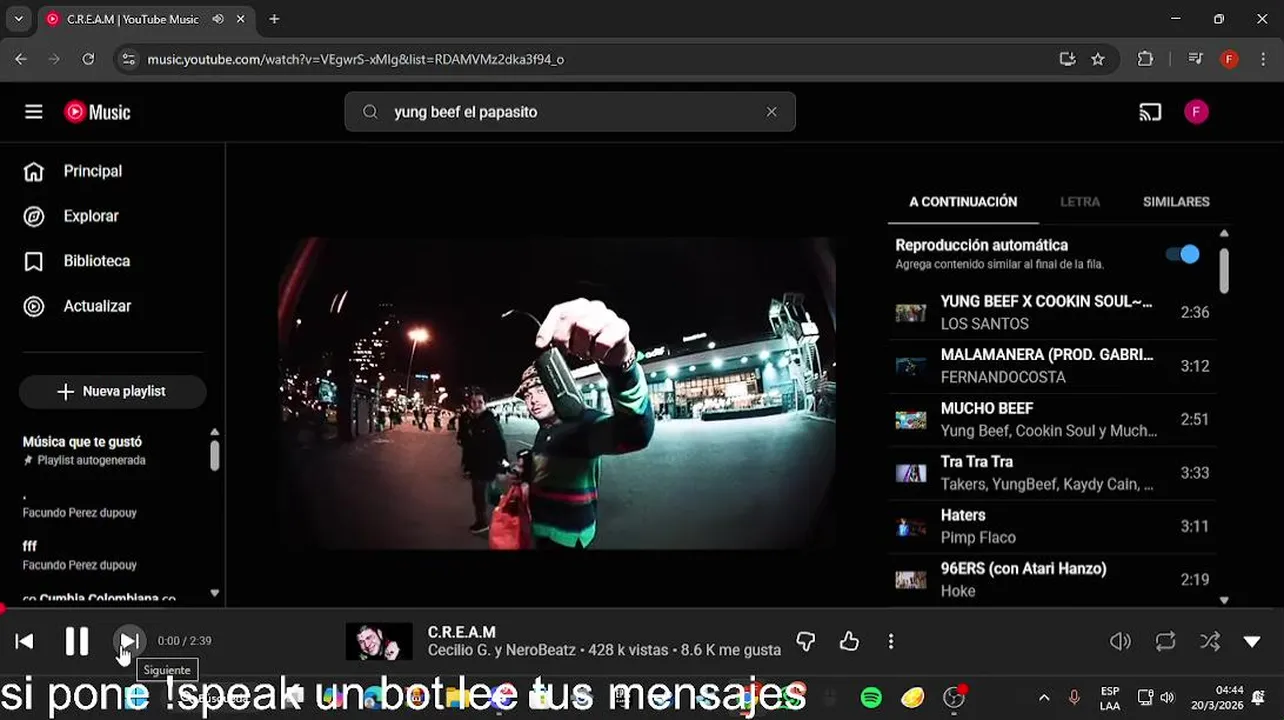Click the YouTube Music logo
The height and width of the screenshot is (720, 1284).
pyautogui.click(x=98, y=112)
